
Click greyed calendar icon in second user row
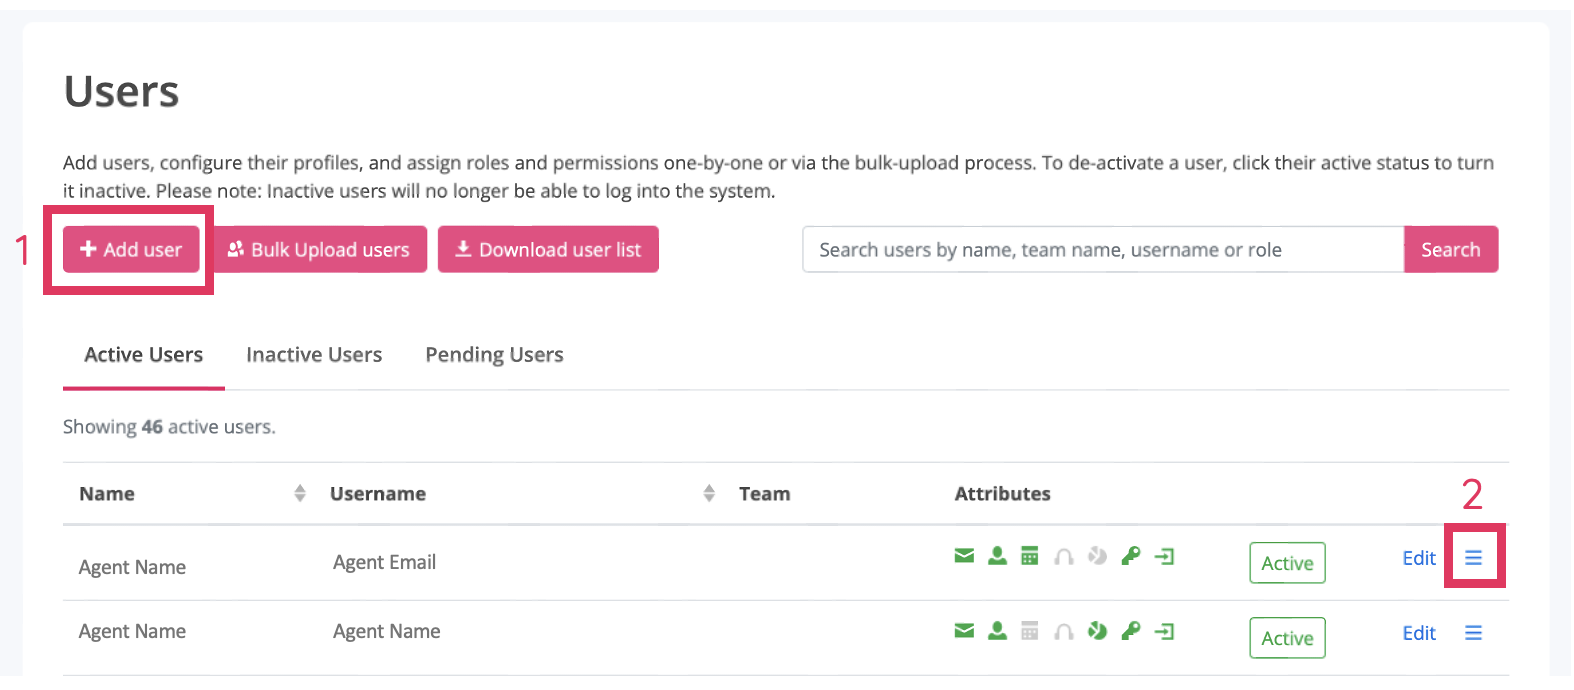(1029, 631)
